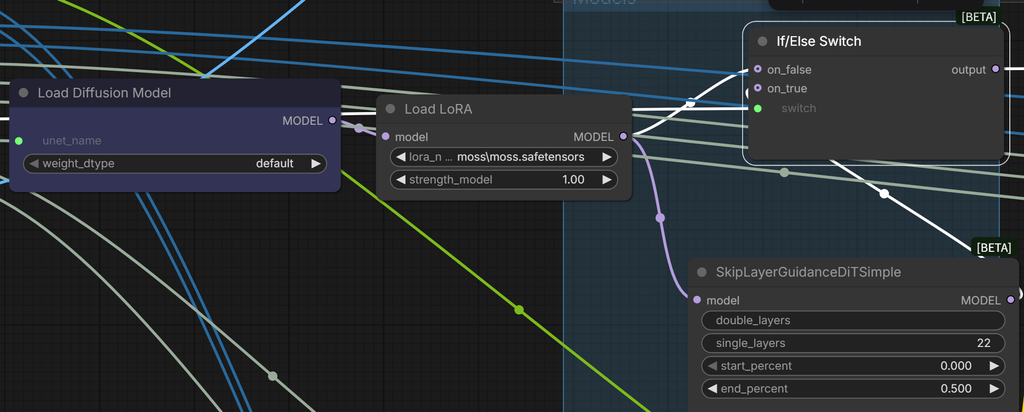This screenshot has width=1024, height=412.
Task: Click the MODEL output socket on SkipLayerGuidanceDiTSimple
Action: (x=1011, y=300)
